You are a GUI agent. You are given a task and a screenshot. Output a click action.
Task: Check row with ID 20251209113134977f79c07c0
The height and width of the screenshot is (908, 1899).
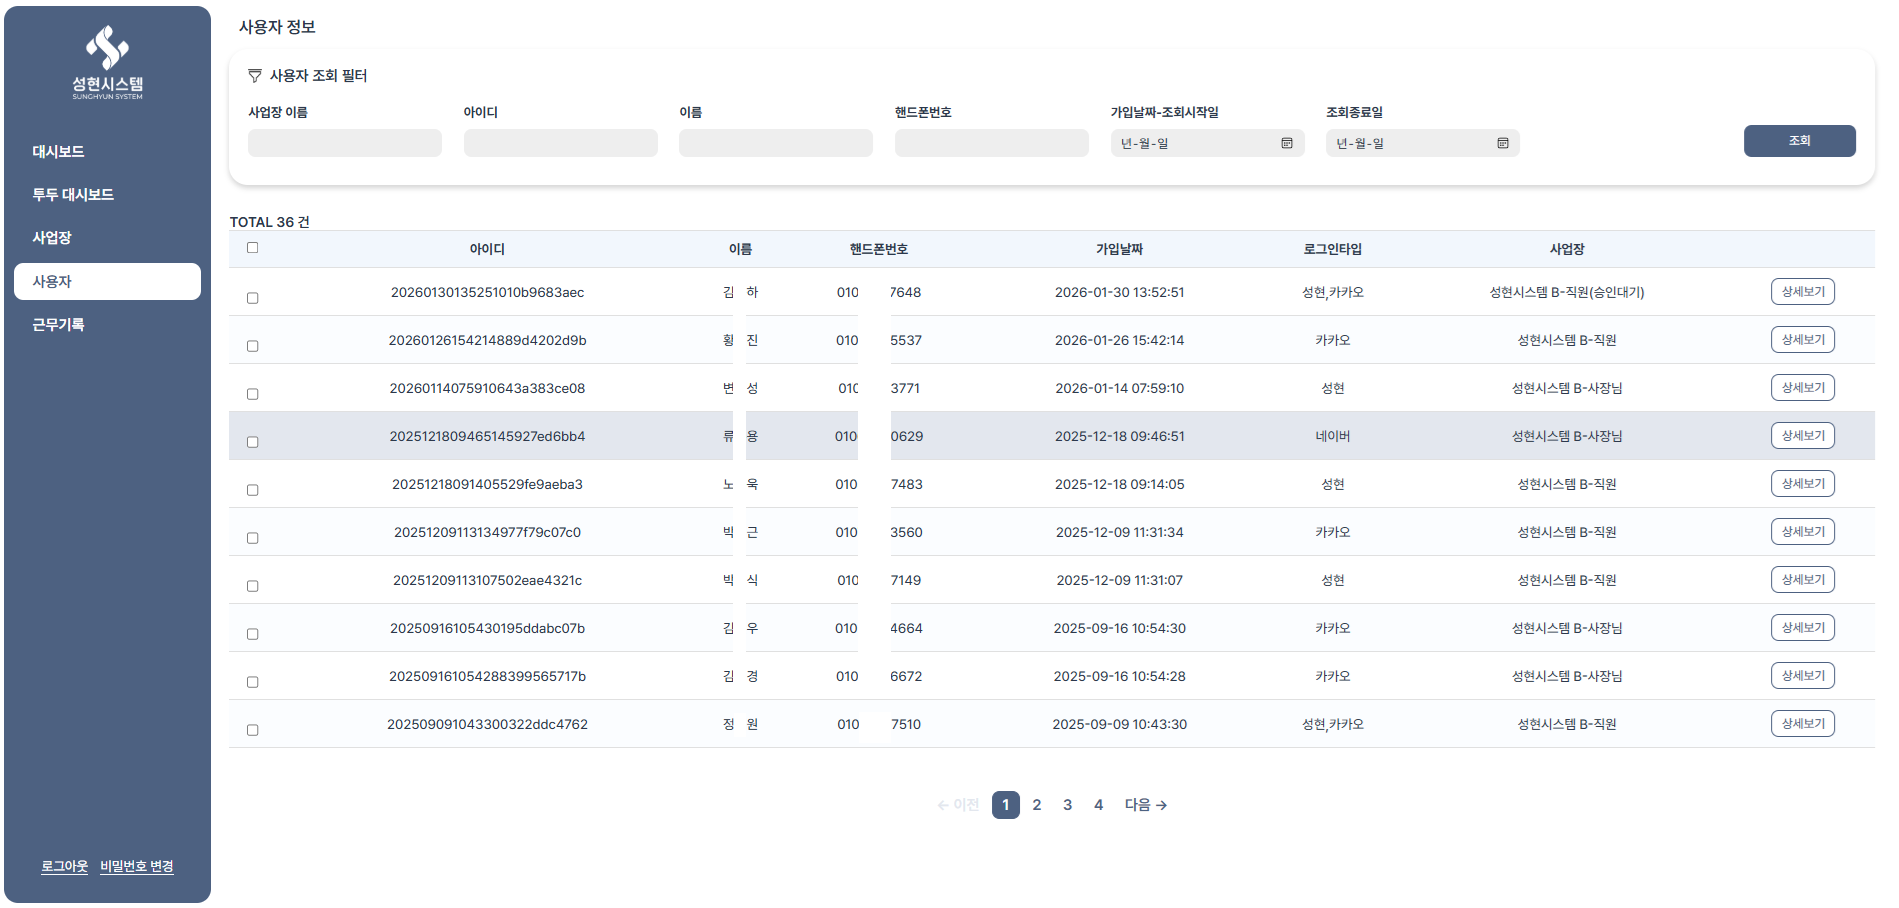coord(253,538)
